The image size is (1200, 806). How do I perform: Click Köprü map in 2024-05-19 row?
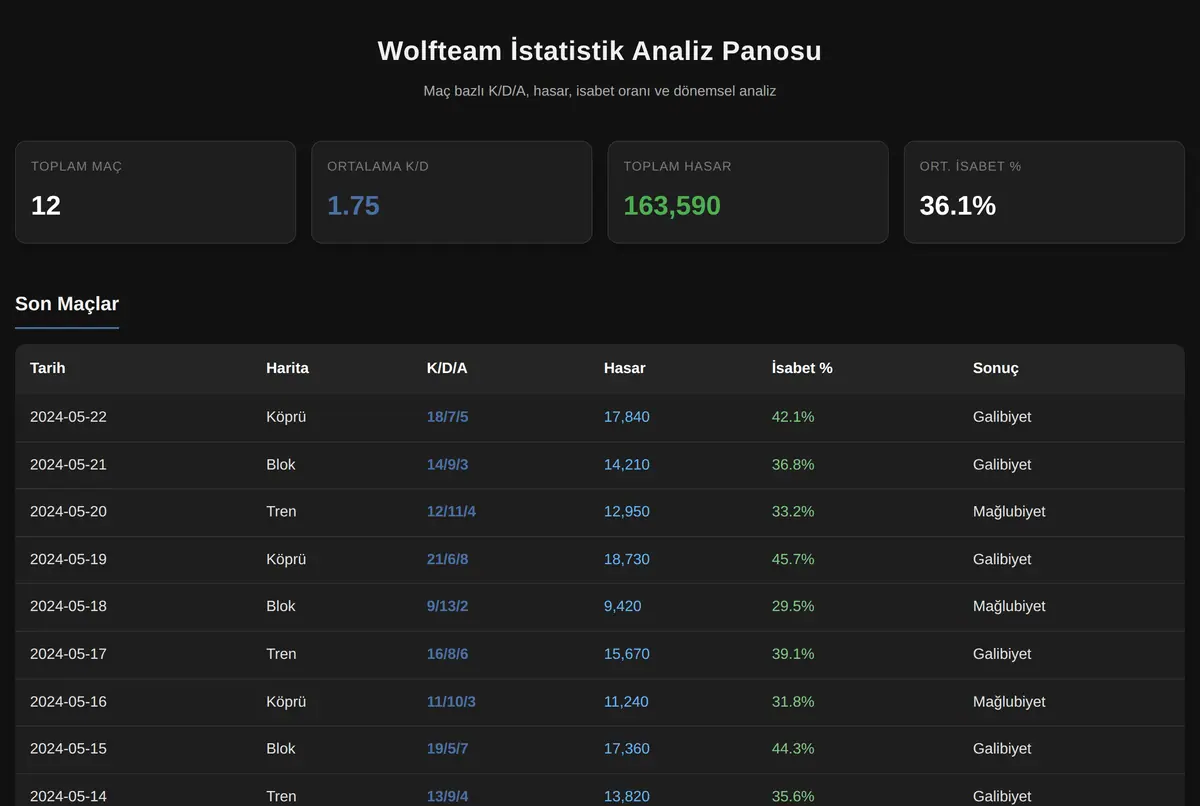pyautogui.click(x=286, y=560)
